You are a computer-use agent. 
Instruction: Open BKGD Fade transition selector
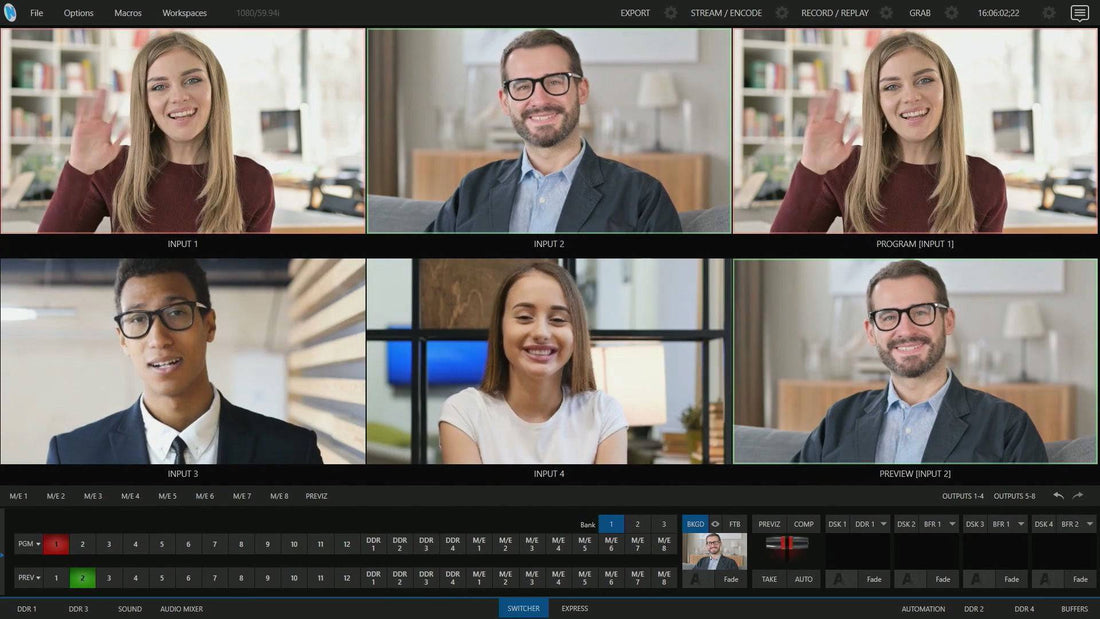coord(730,579)
